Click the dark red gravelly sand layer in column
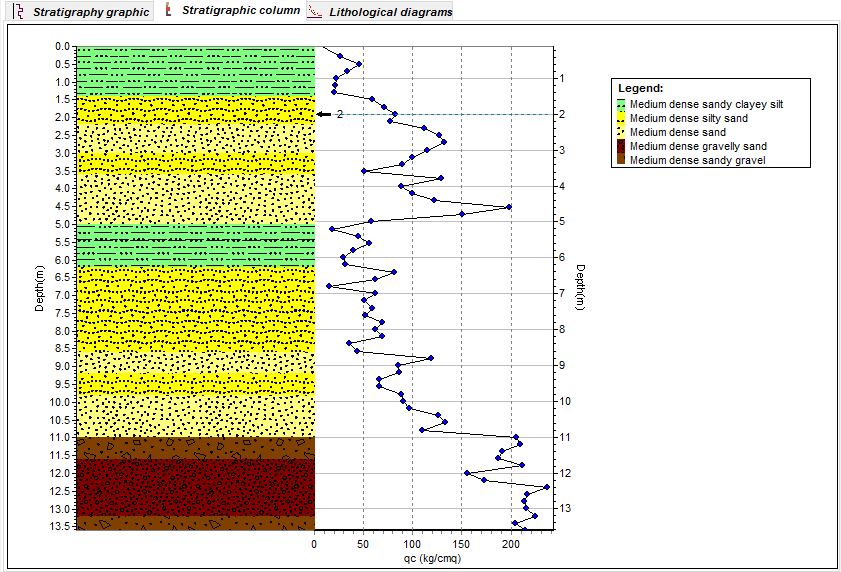841x572 pixels. click(x=196, y=486)
